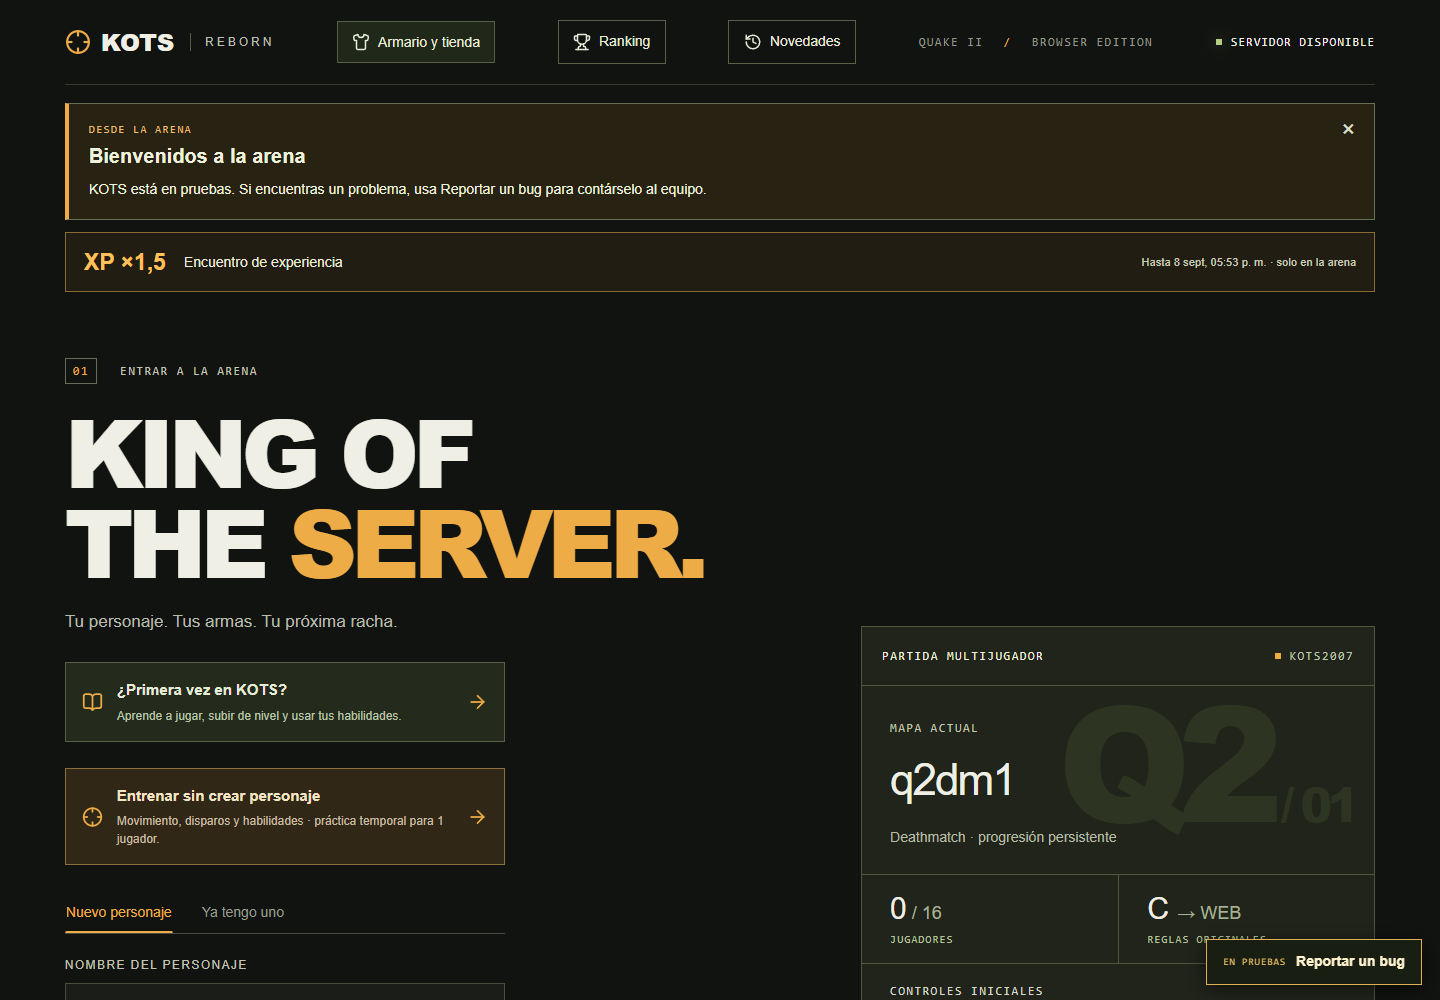Click the Nombre del personaje input field
Screen dimensions: 1440x1000
(285, 992)
